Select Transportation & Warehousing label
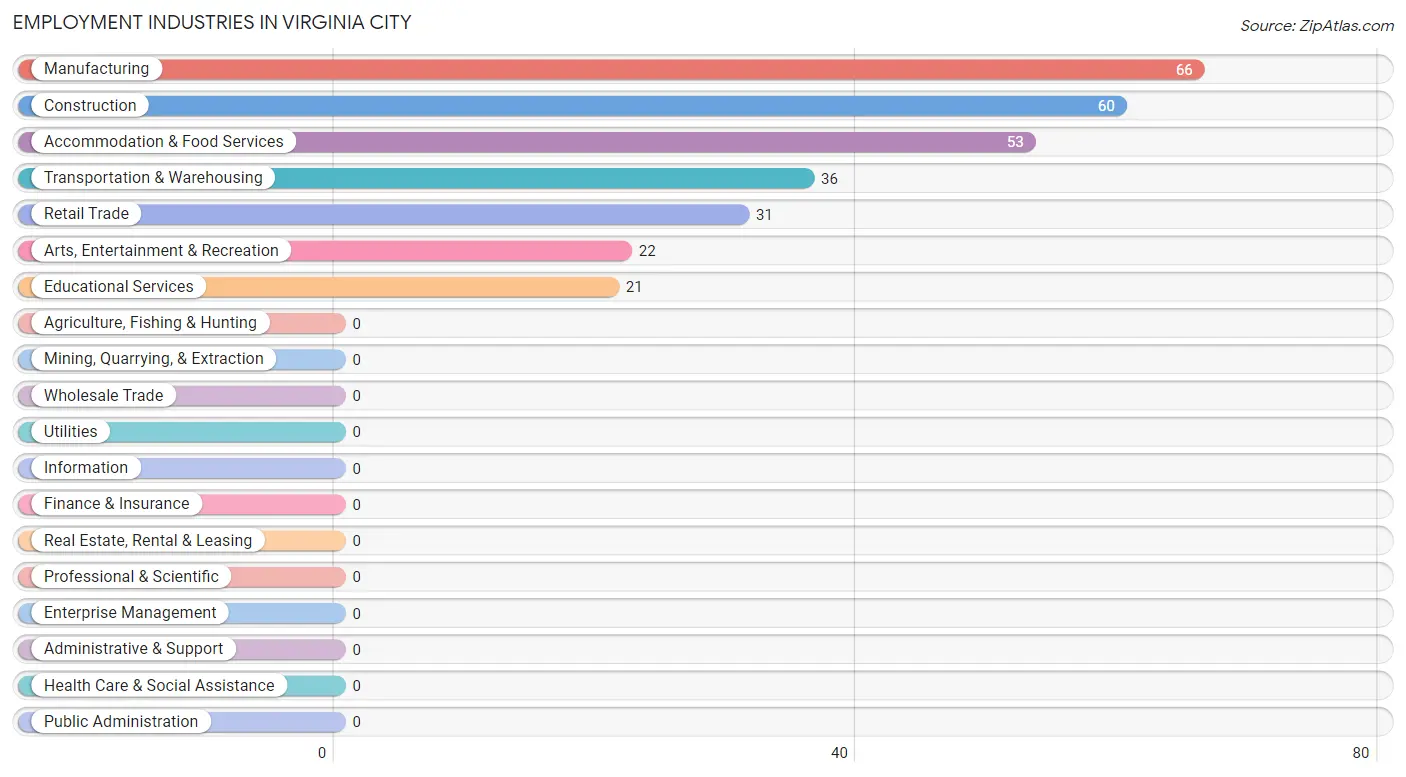This screenshot has width=1406, height=777. (153, 178)
